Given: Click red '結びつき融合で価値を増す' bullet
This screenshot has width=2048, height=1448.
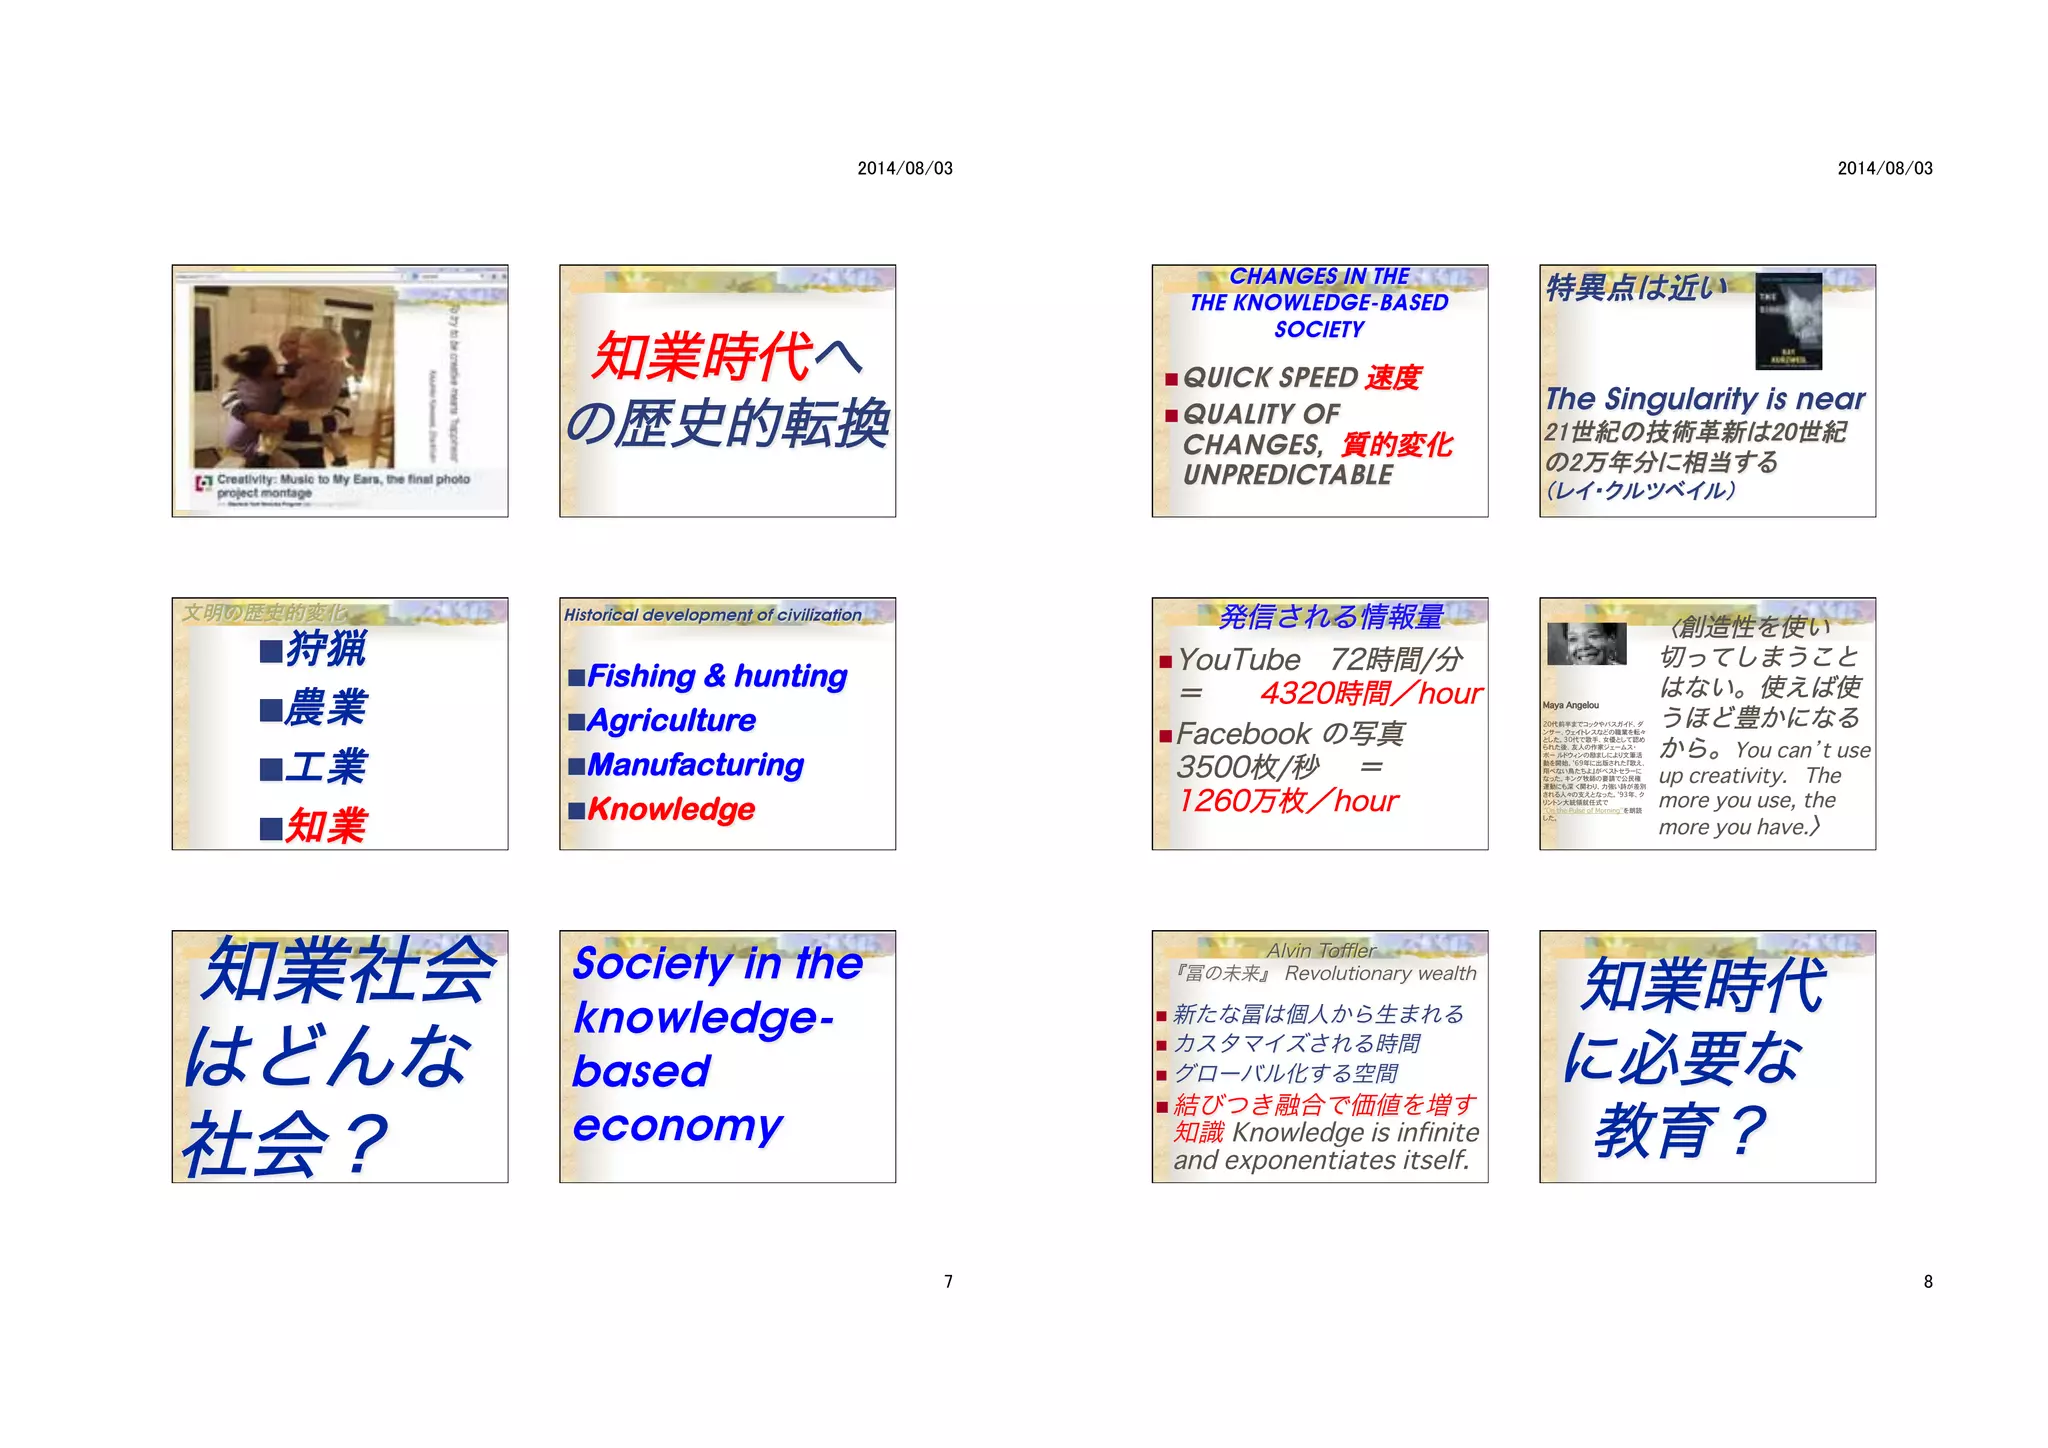Looking at the screenshot, I should point(1317,1105).
